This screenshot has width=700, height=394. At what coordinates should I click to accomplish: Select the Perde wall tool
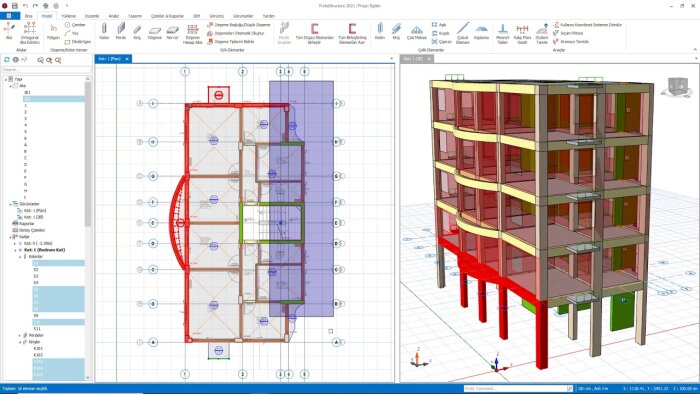pos(121,31)
